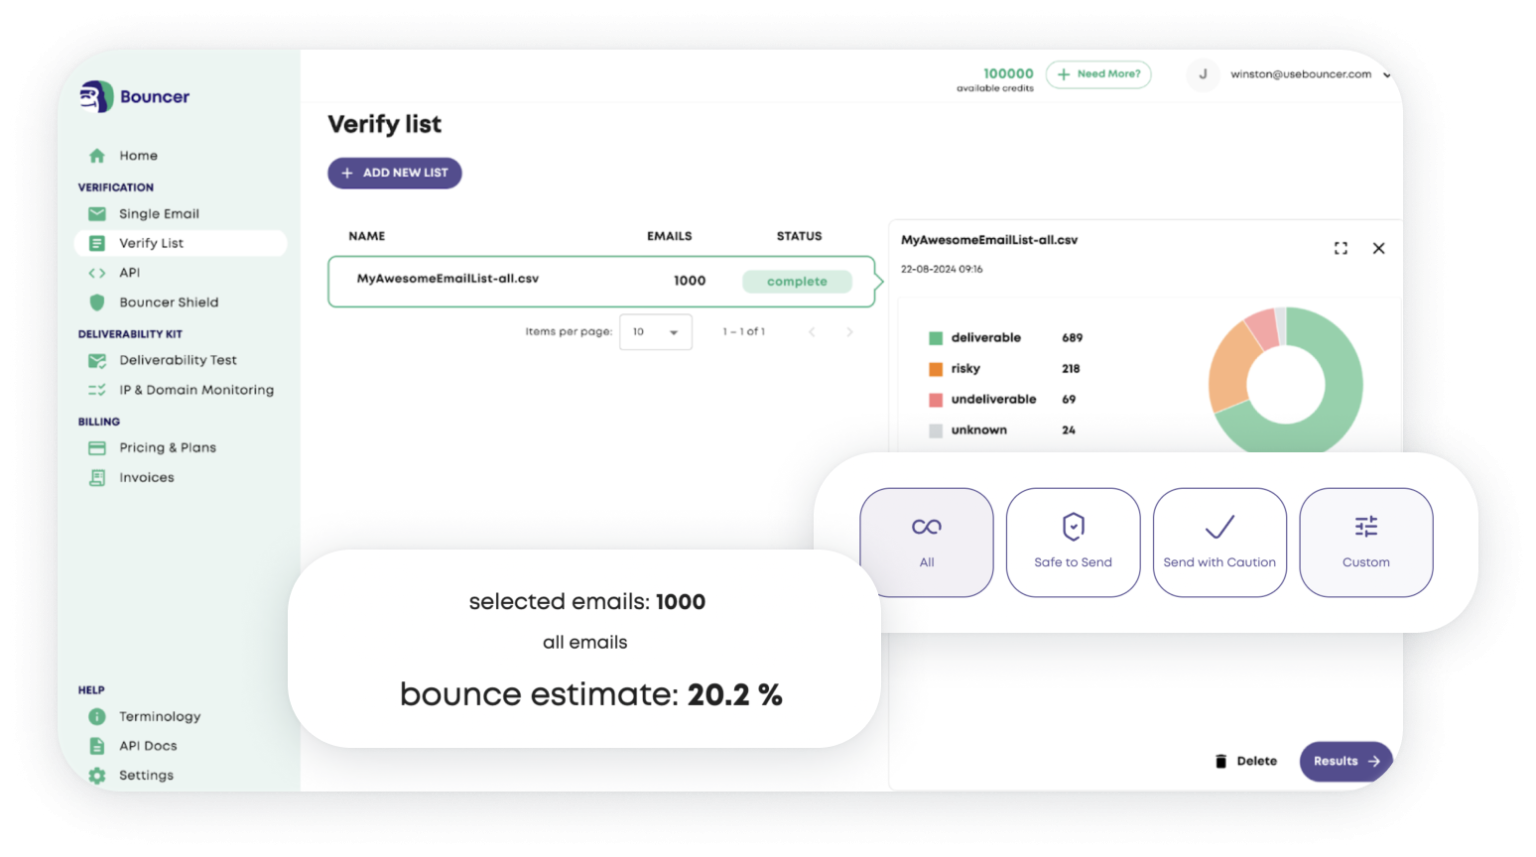1536x857 pixels.
Task: Click the next page chevron
Action: tap(849, 332)
